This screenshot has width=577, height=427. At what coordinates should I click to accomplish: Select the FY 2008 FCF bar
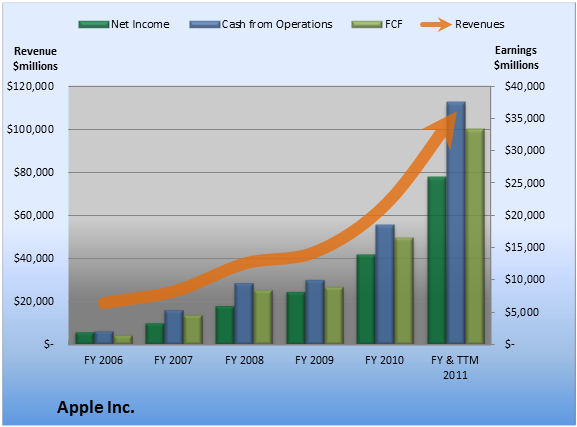263,317
